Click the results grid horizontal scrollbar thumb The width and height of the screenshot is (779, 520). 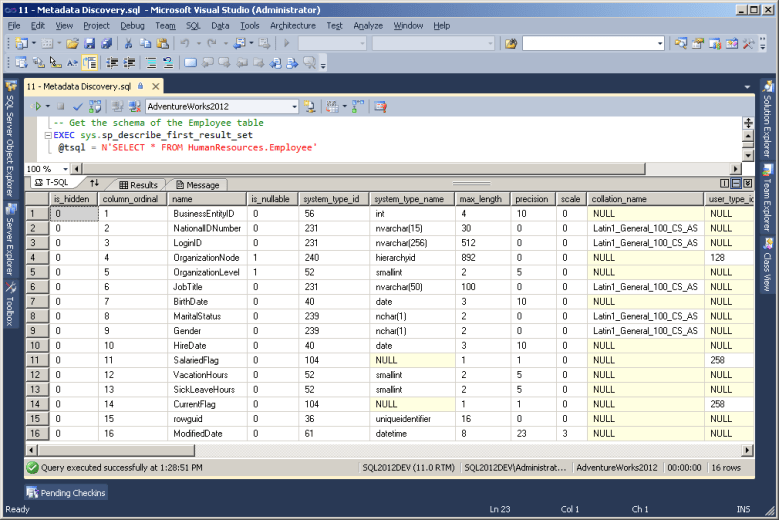tap(116, 450)
